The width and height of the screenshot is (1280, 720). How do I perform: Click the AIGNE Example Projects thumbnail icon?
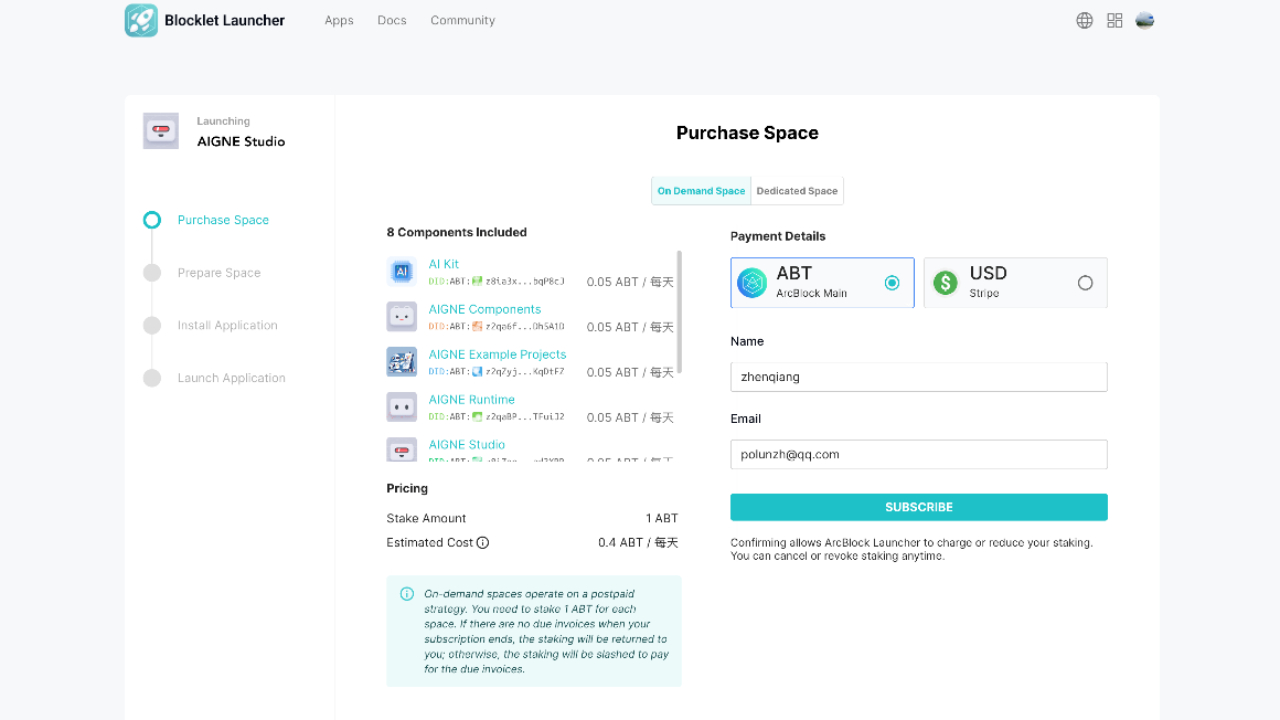coord(401,361)
